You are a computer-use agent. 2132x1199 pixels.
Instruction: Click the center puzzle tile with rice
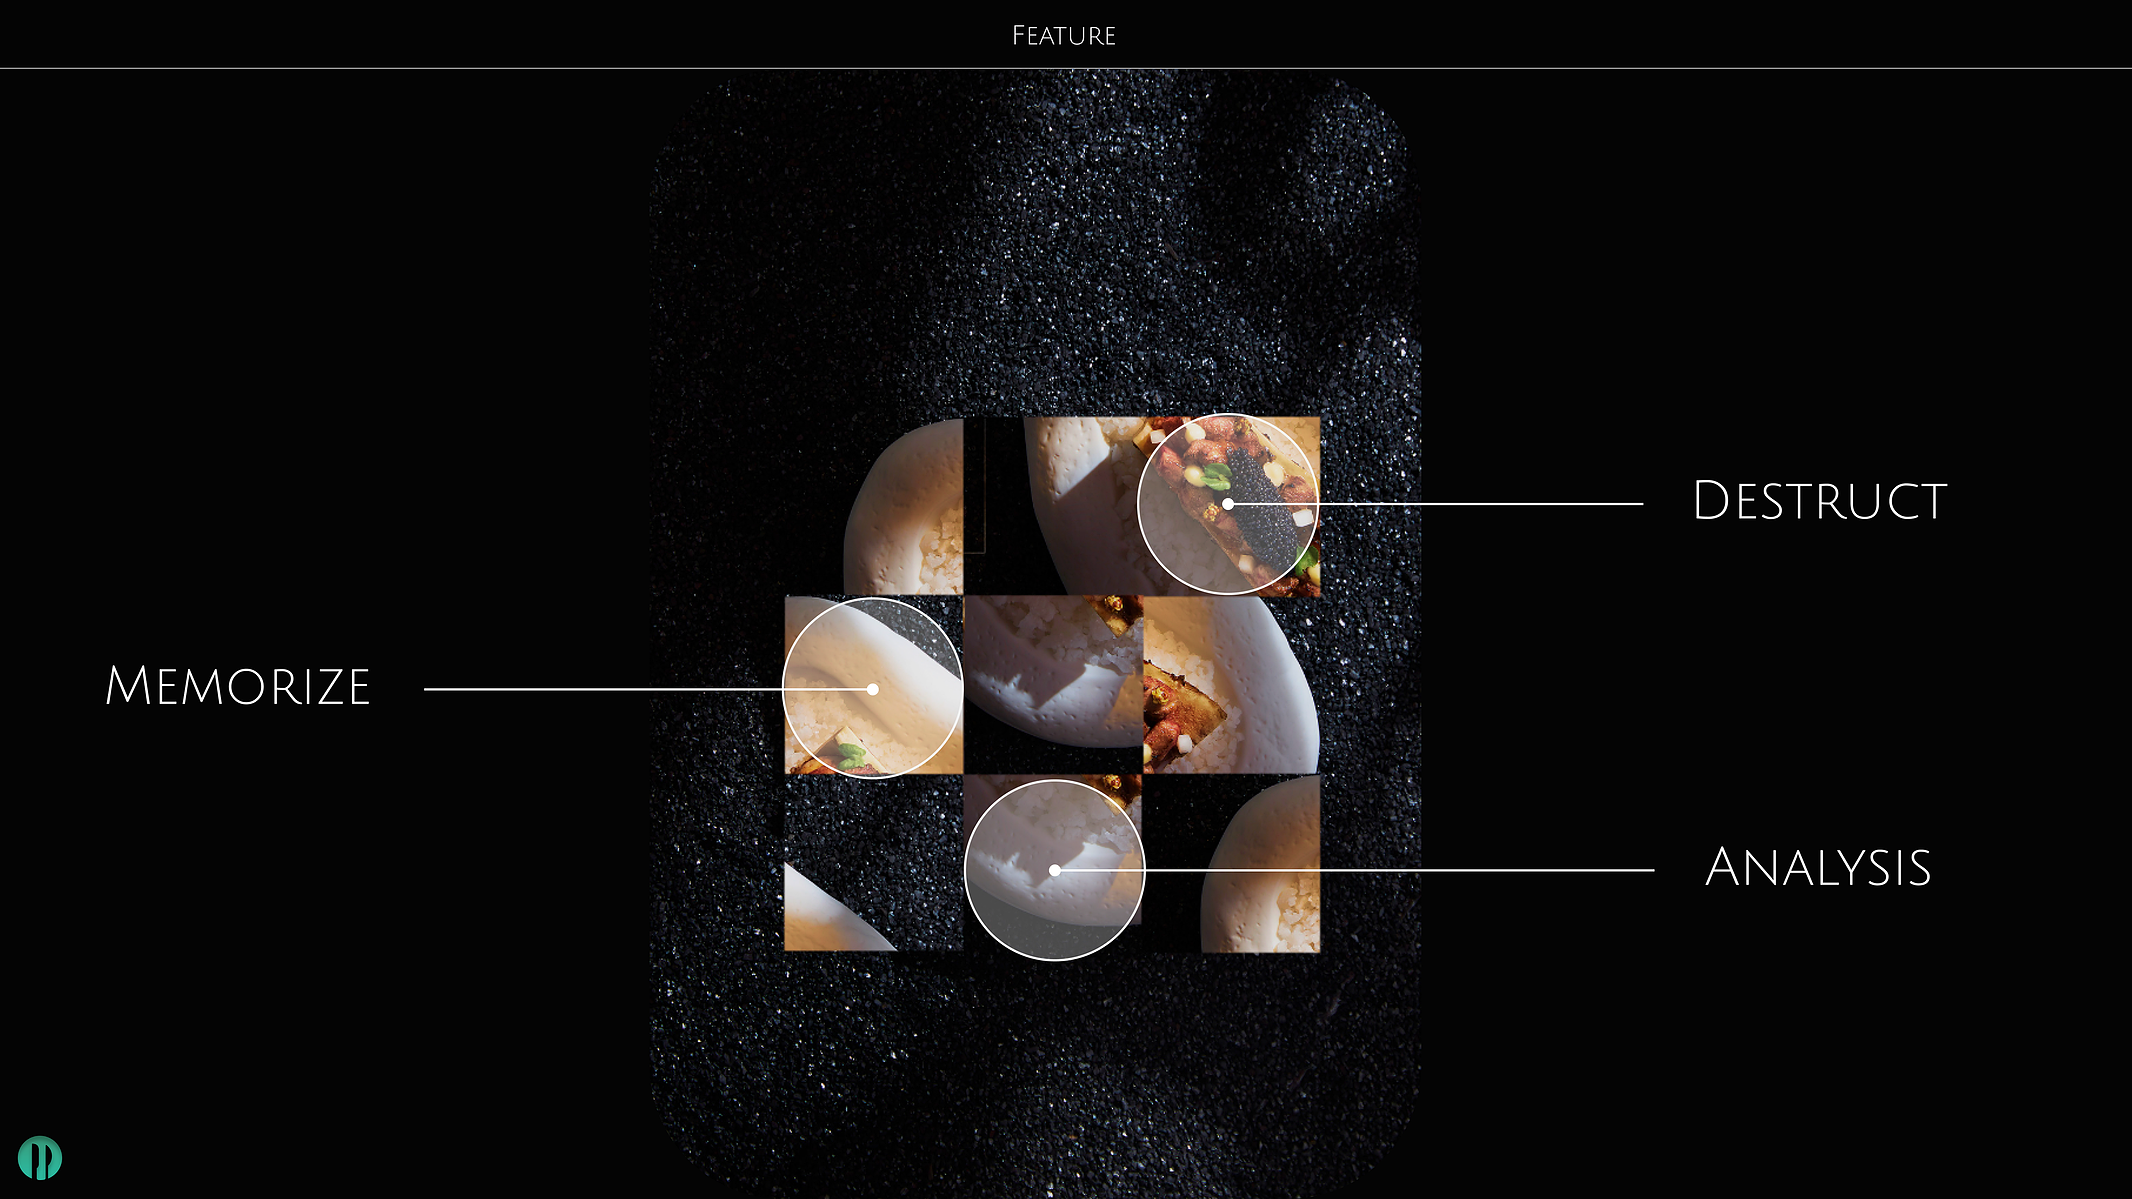click(1053, 685)
